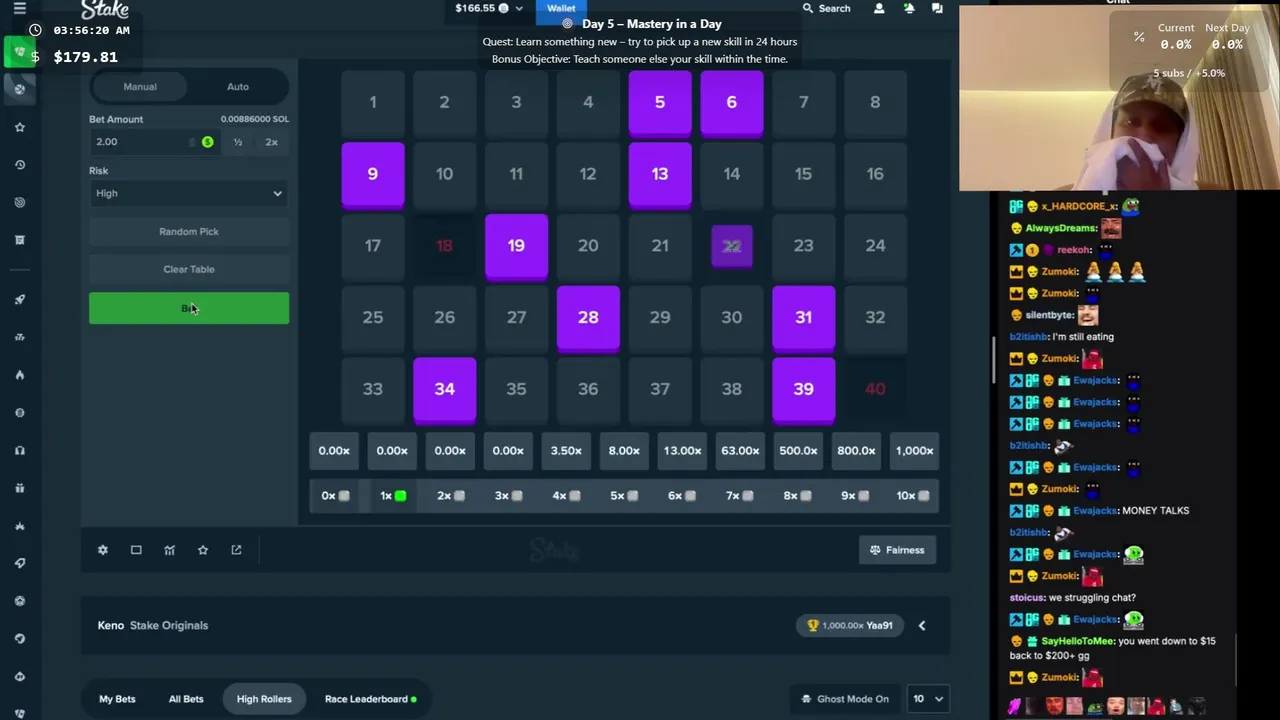The width and height of the screenshot is (1280, 720).
Task: Expand the Risk High dropdown
Action: coord(189,194)
